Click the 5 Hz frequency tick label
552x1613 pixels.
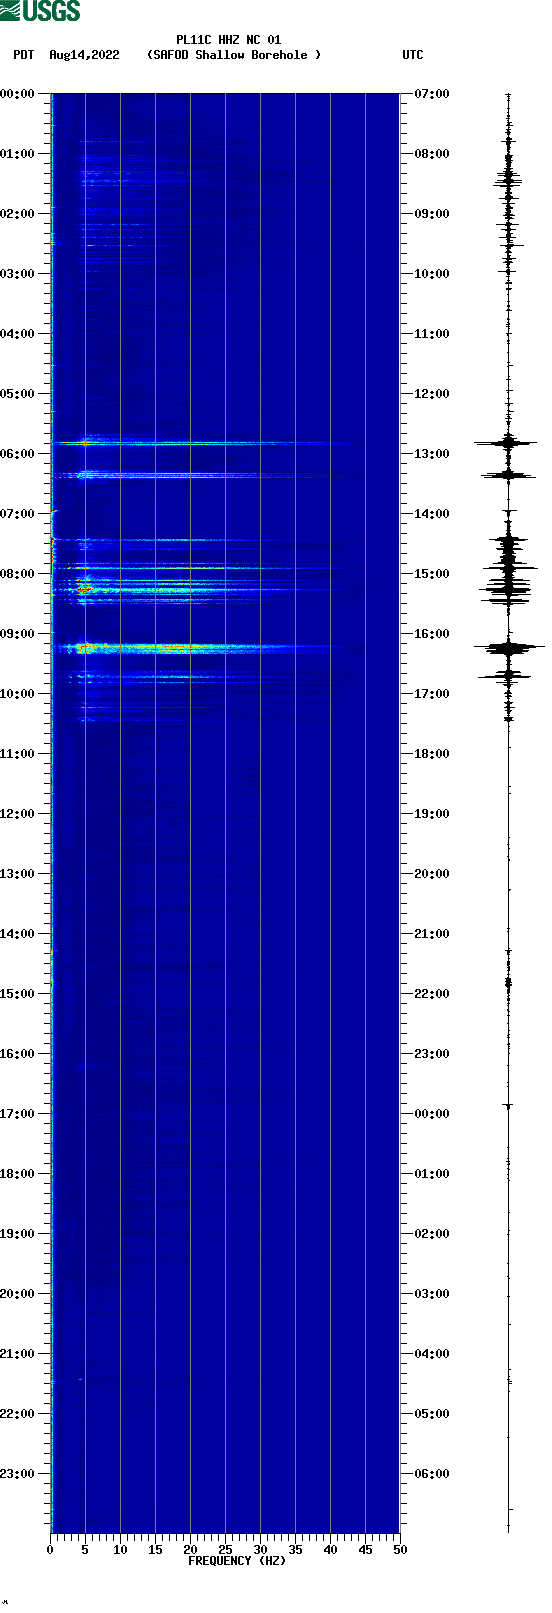pos(85,1550)
